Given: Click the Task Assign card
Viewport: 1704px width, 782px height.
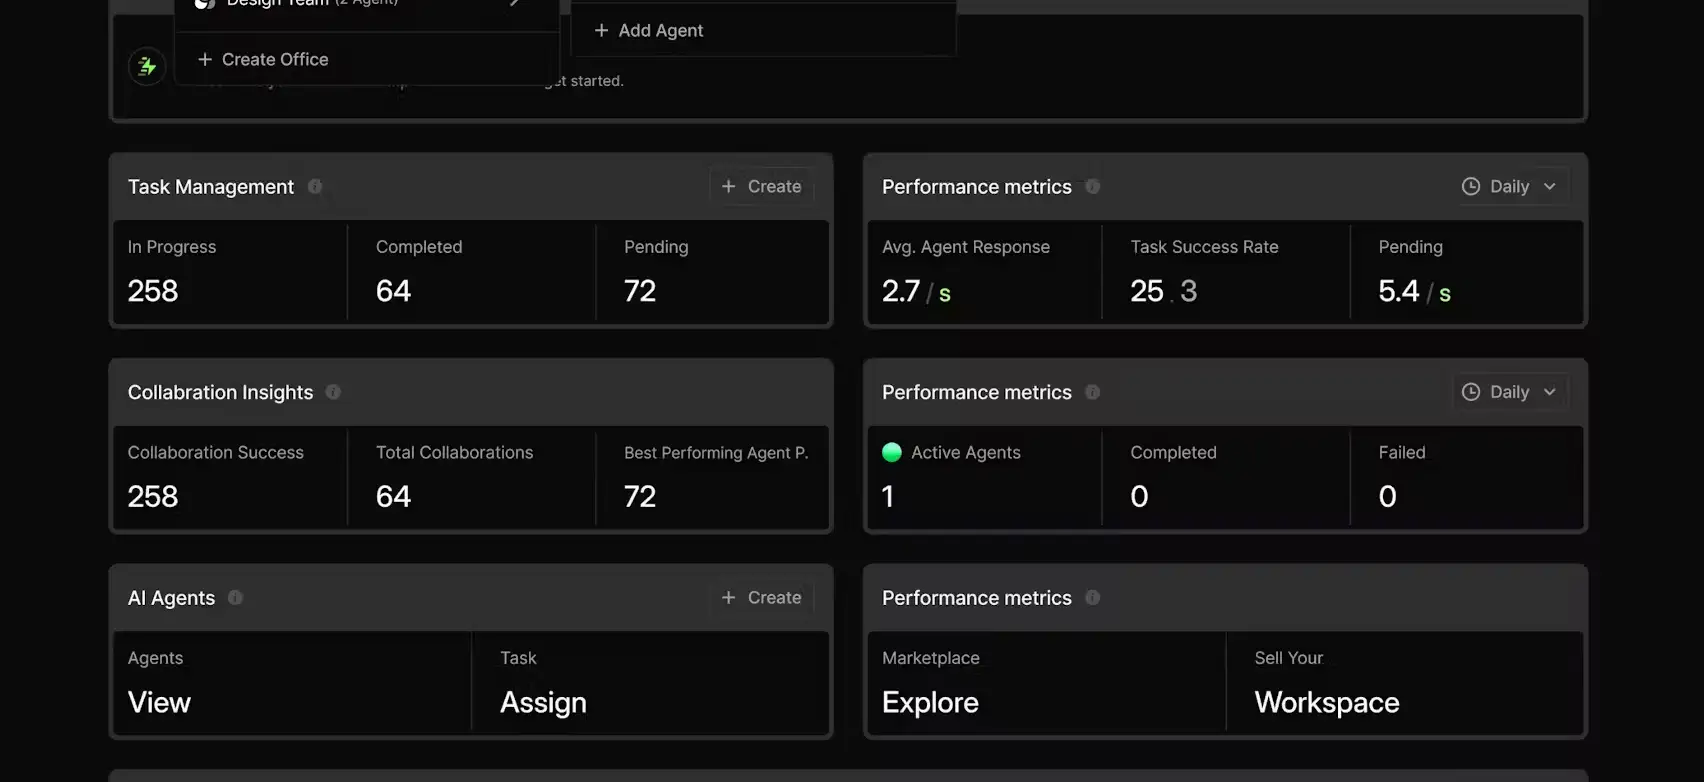Looking at the screenshot, I should tap(650, 683).
